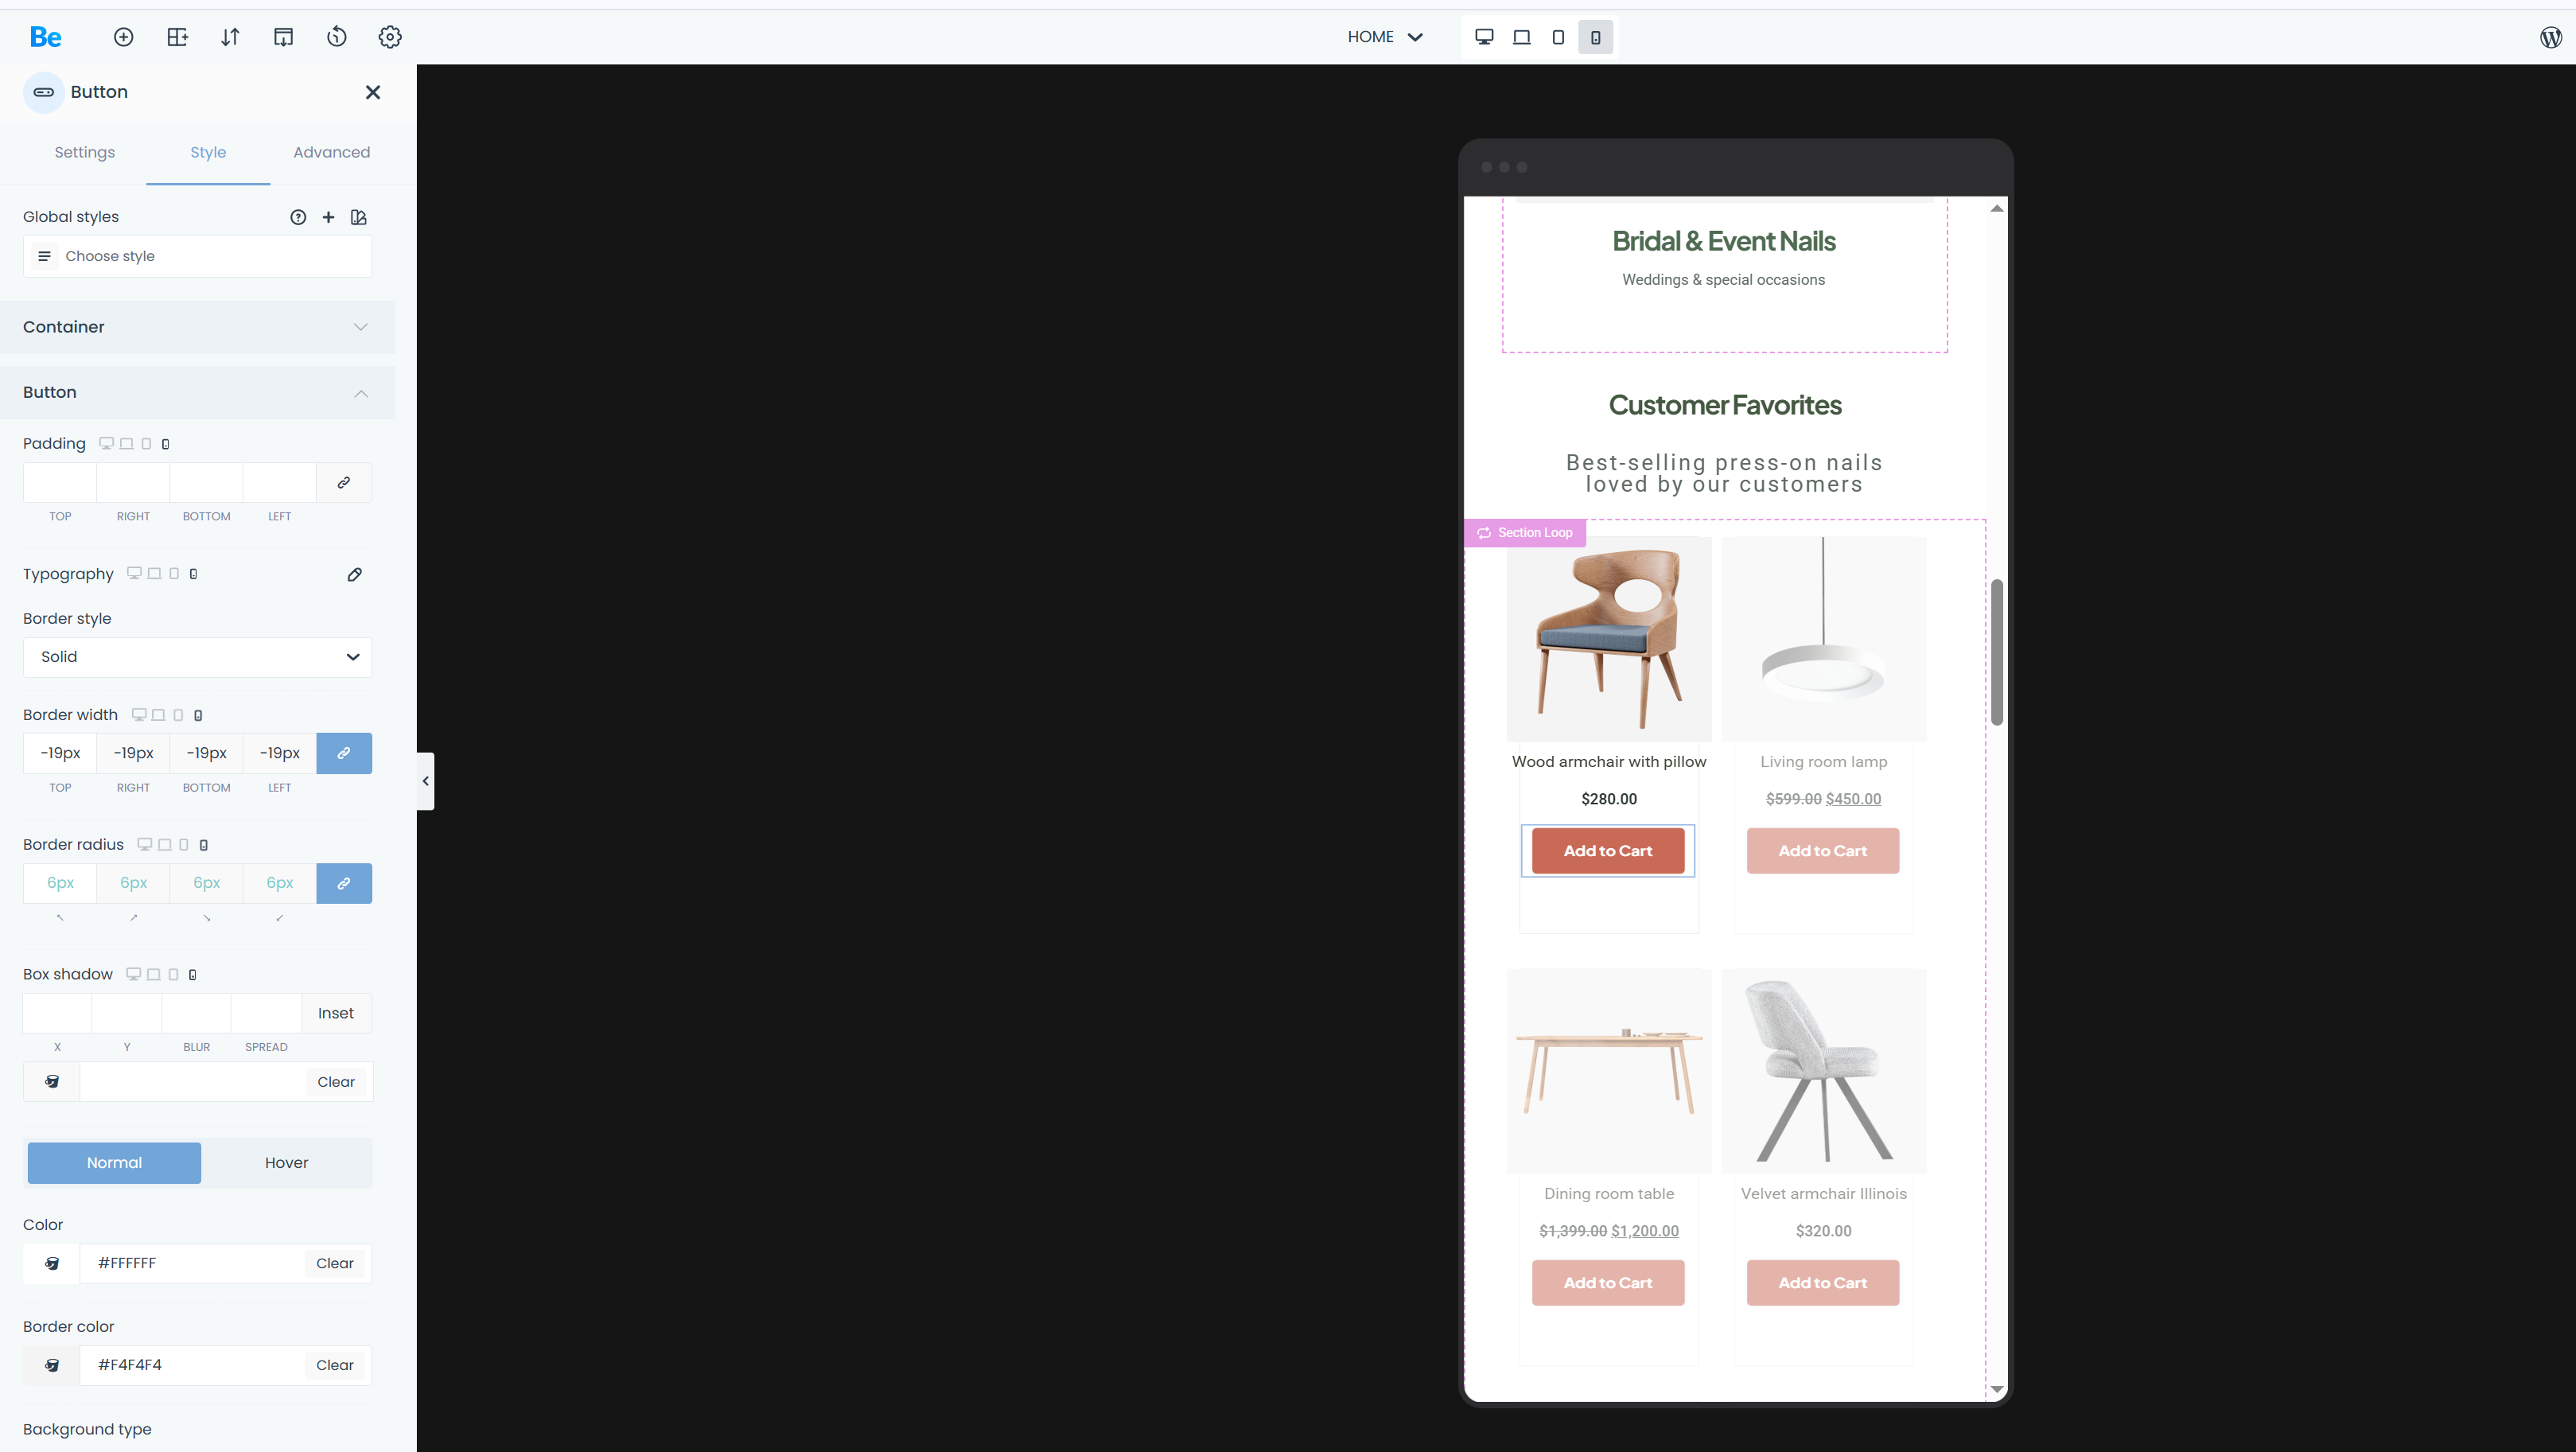Open the builder settings gear icon
Screen dimensions: 2576x1452
390,37
